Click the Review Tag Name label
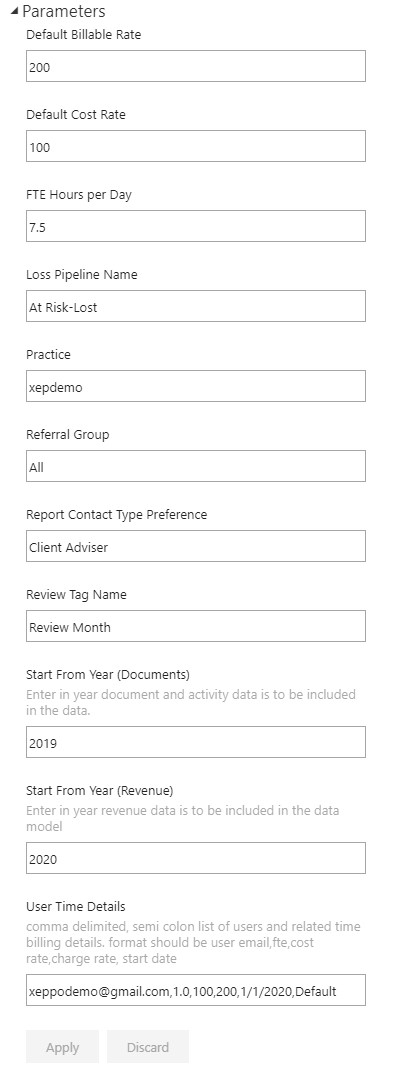 [x=76, y=594]
